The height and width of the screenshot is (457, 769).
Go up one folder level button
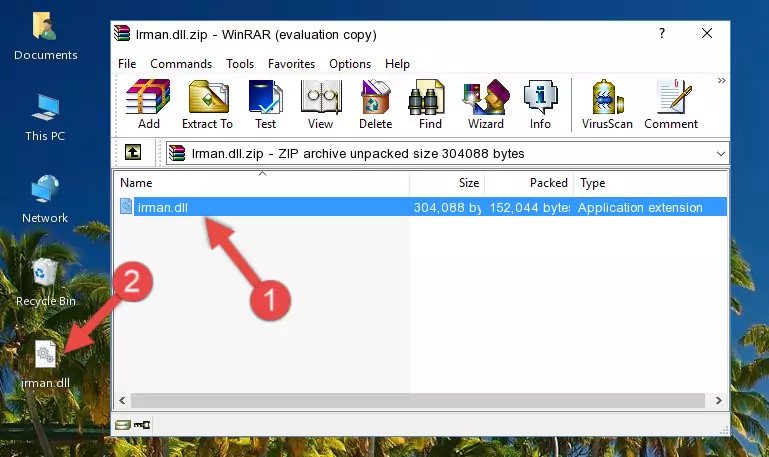133,152
